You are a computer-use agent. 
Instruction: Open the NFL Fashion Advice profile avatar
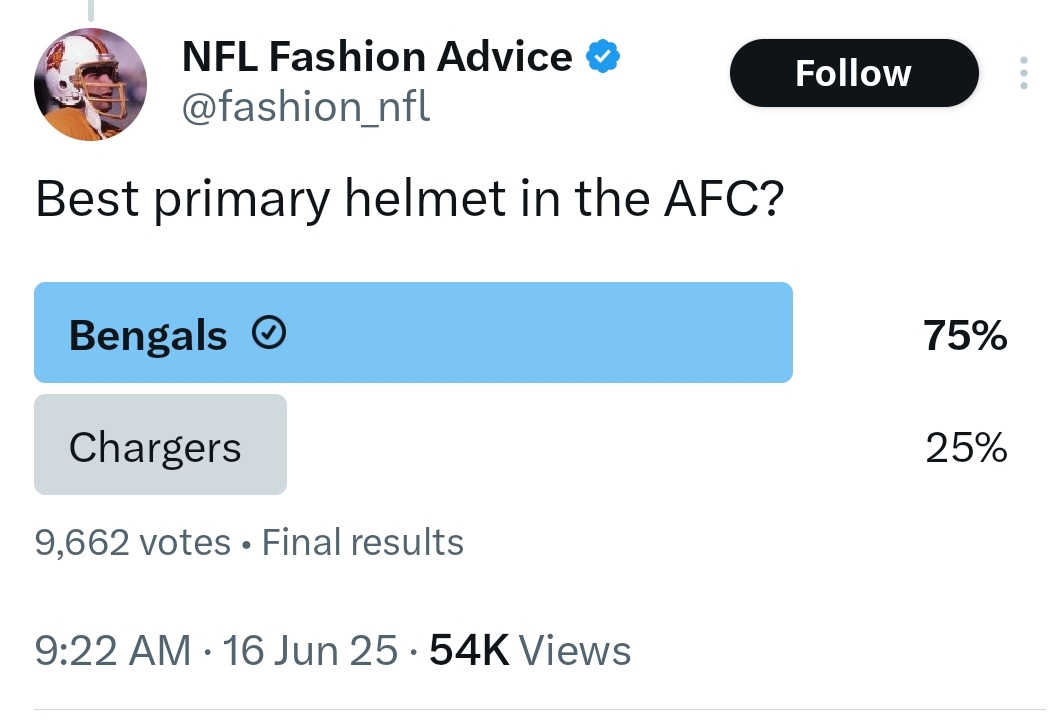pos(91,84)
